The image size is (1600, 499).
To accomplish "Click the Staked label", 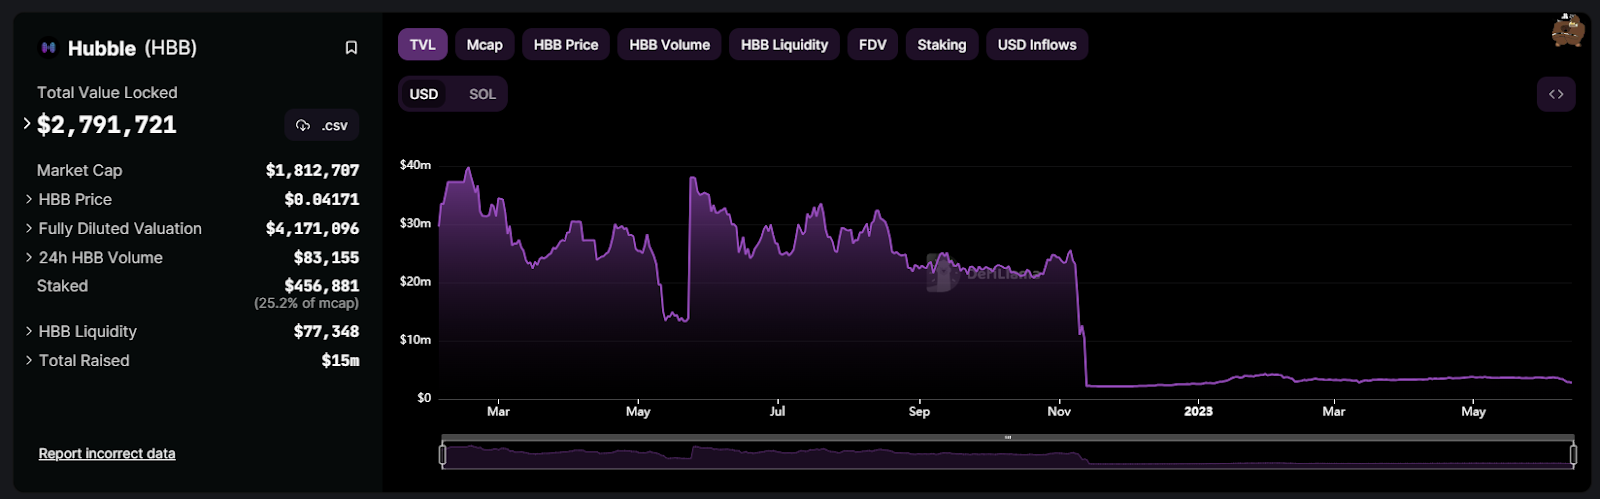I will pyautogui.click(x=62, y=286).
